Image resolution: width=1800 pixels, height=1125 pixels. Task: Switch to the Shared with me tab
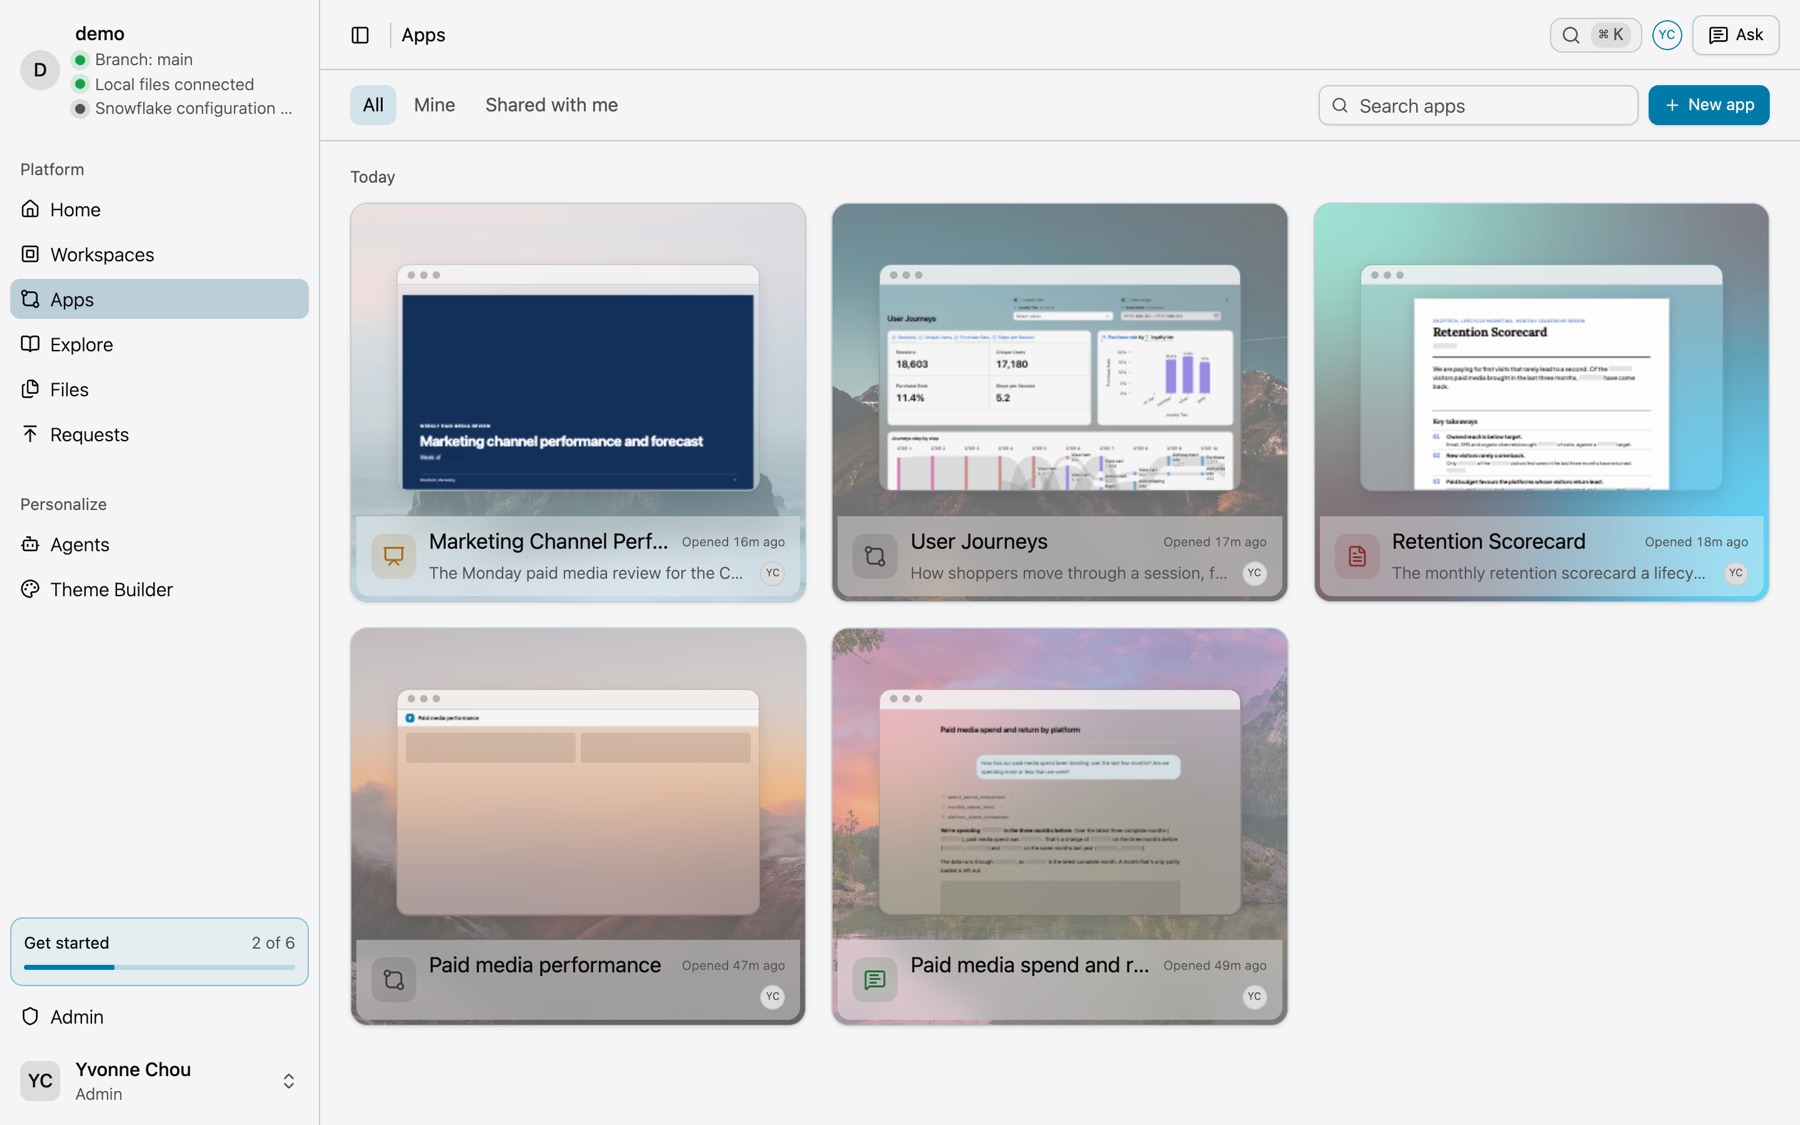[x=551, y=105]
